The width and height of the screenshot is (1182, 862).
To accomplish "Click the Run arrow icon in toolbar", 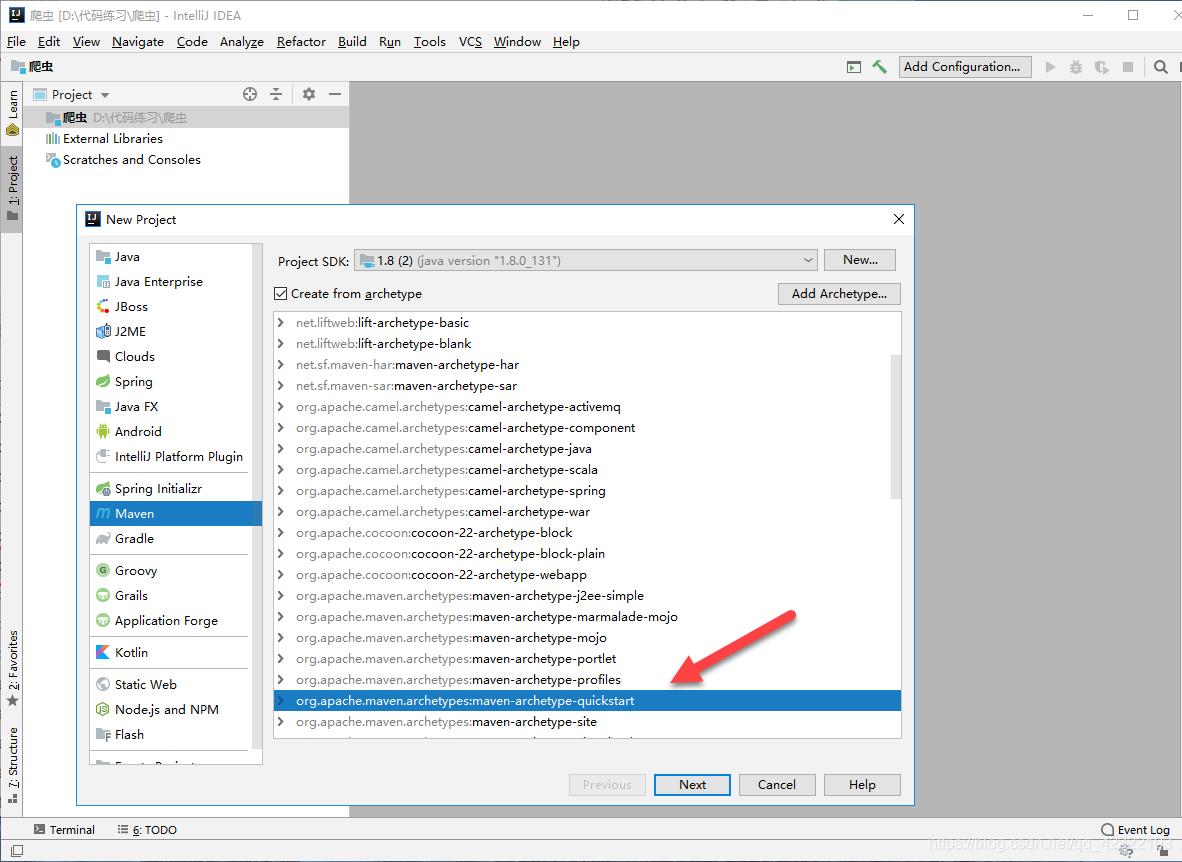I will coord(1050,67).
